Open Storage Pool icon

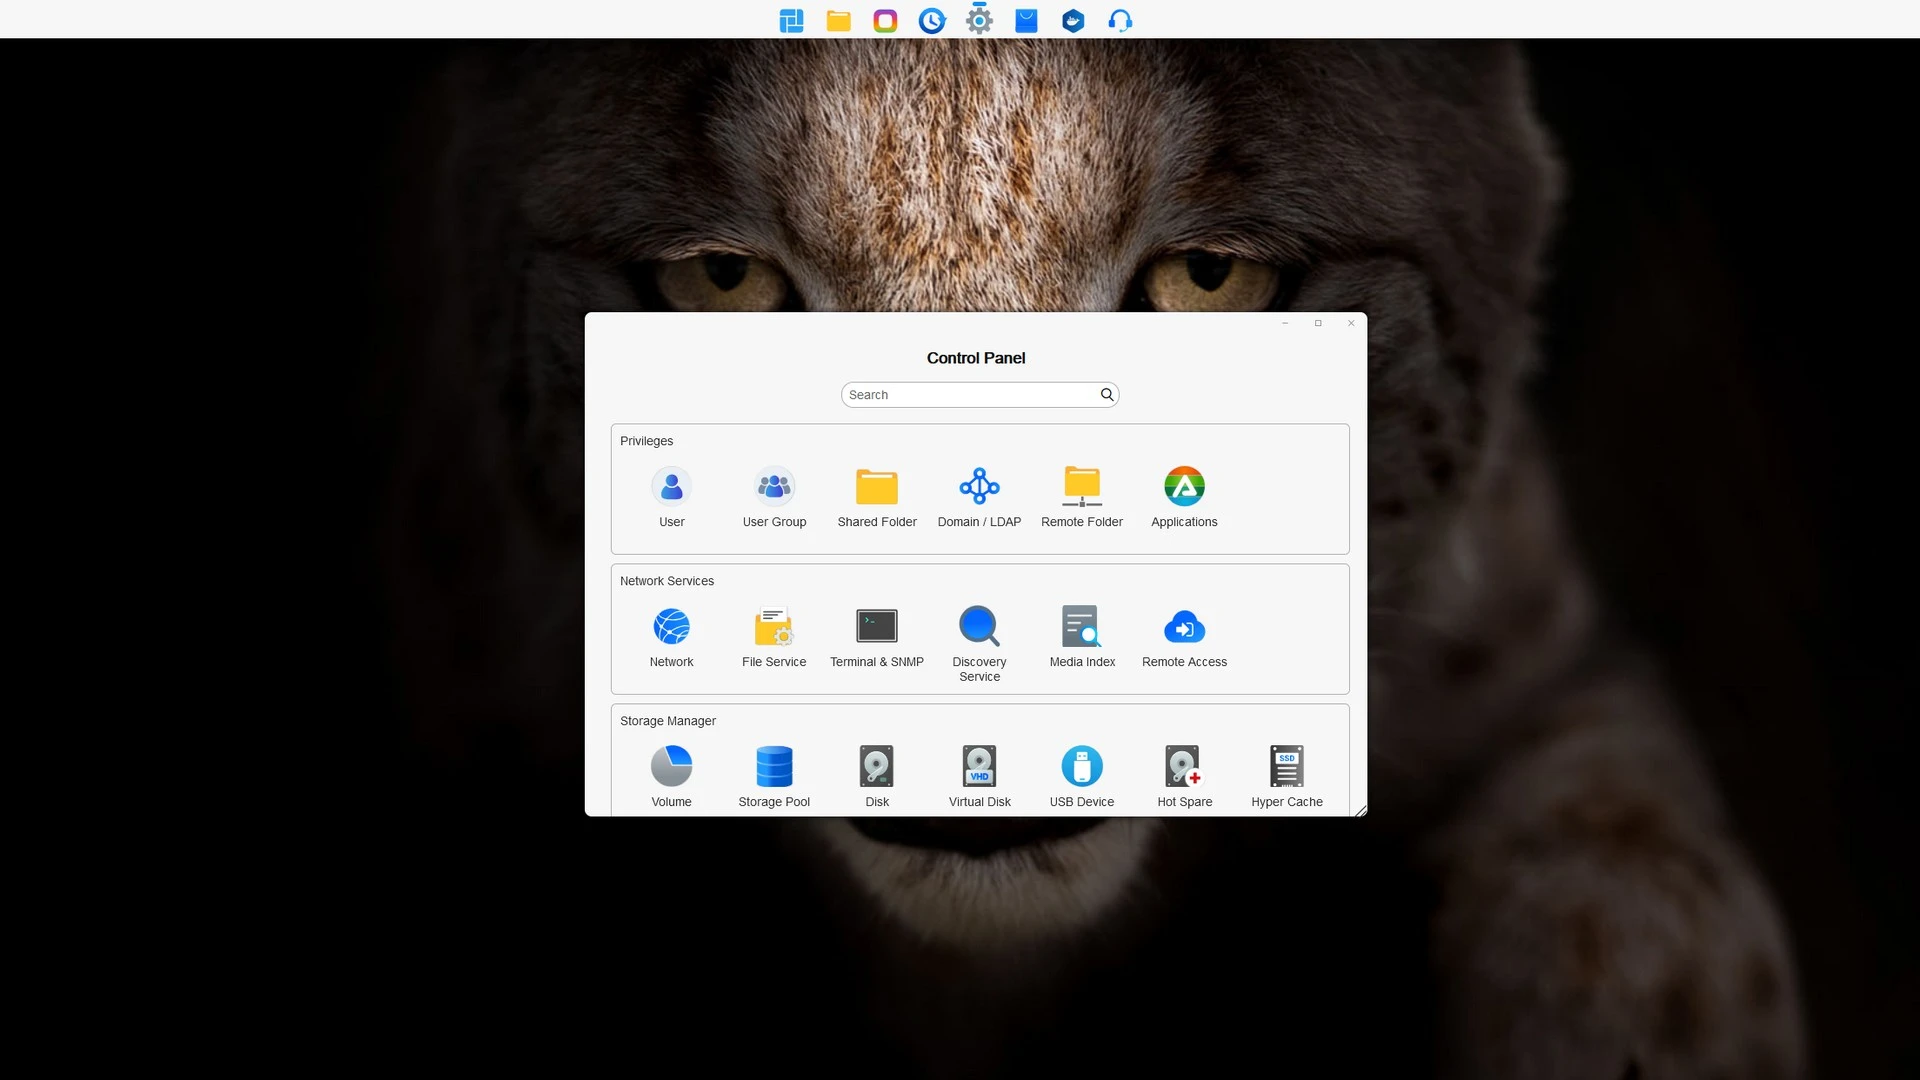pos(774,767)
